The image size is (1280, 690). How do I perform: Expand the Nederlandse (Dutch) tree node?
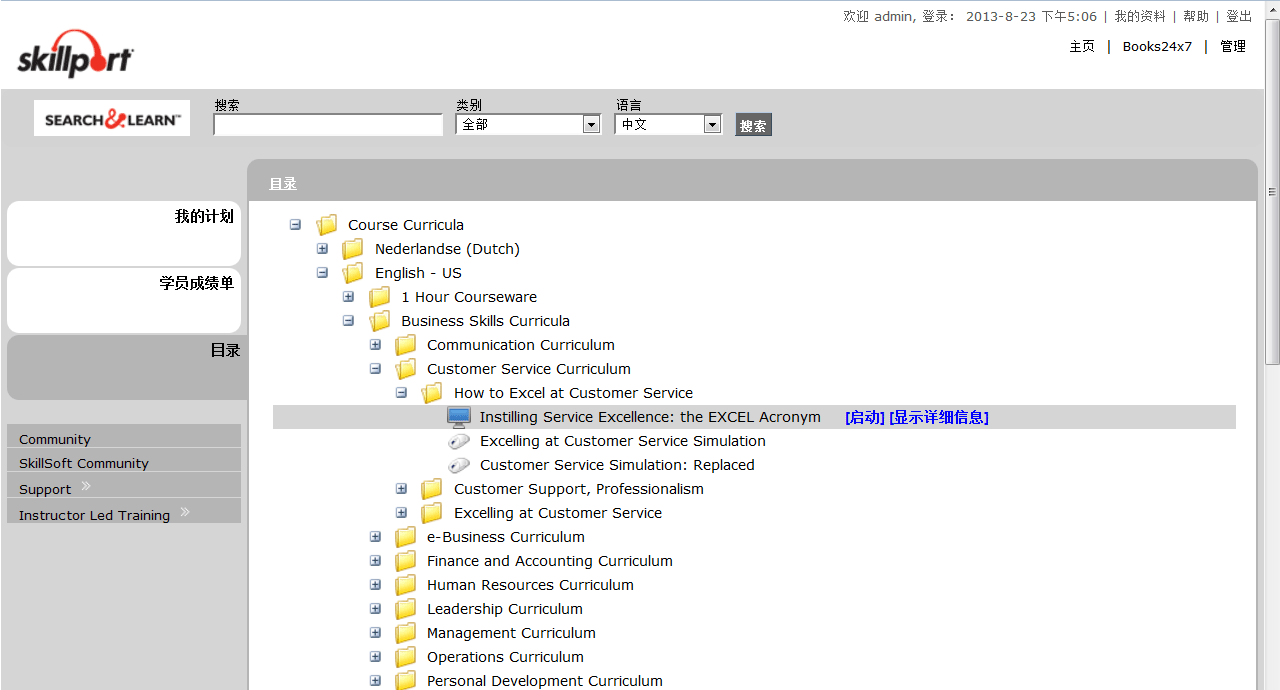click(x=322, y=249)
